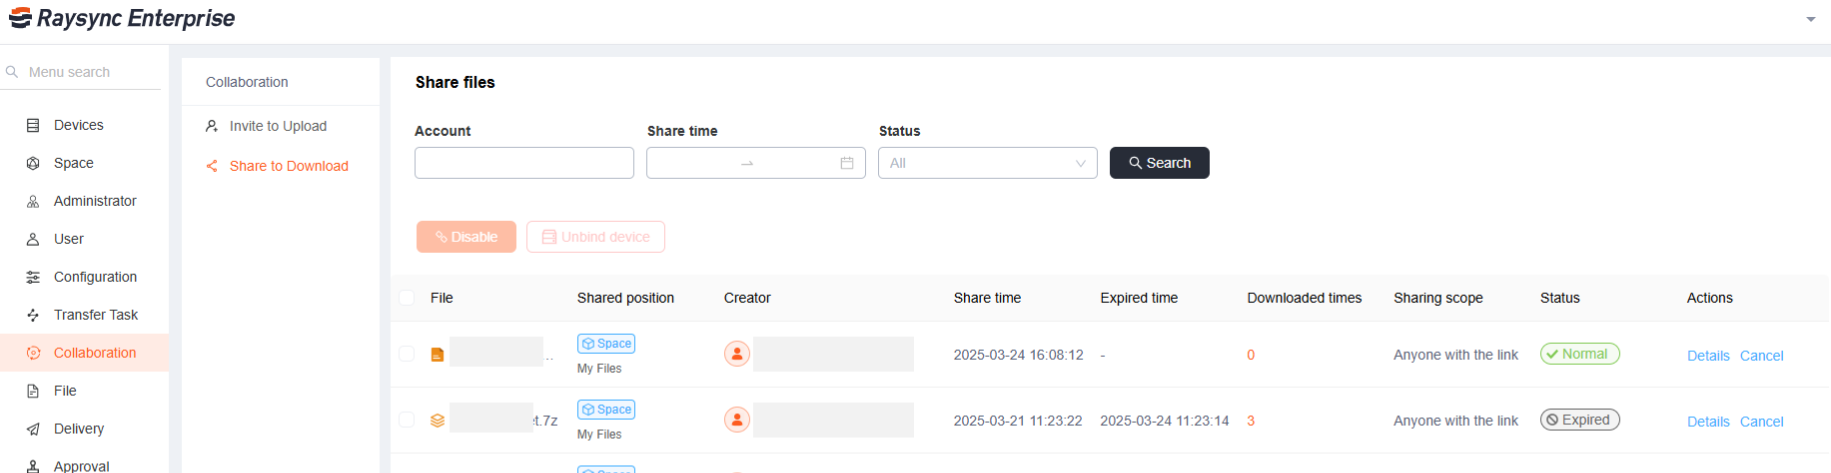Click expired time 2025-03-24 11:23:14
The image size is (1831, 473).
click(x=1165, y=421)
